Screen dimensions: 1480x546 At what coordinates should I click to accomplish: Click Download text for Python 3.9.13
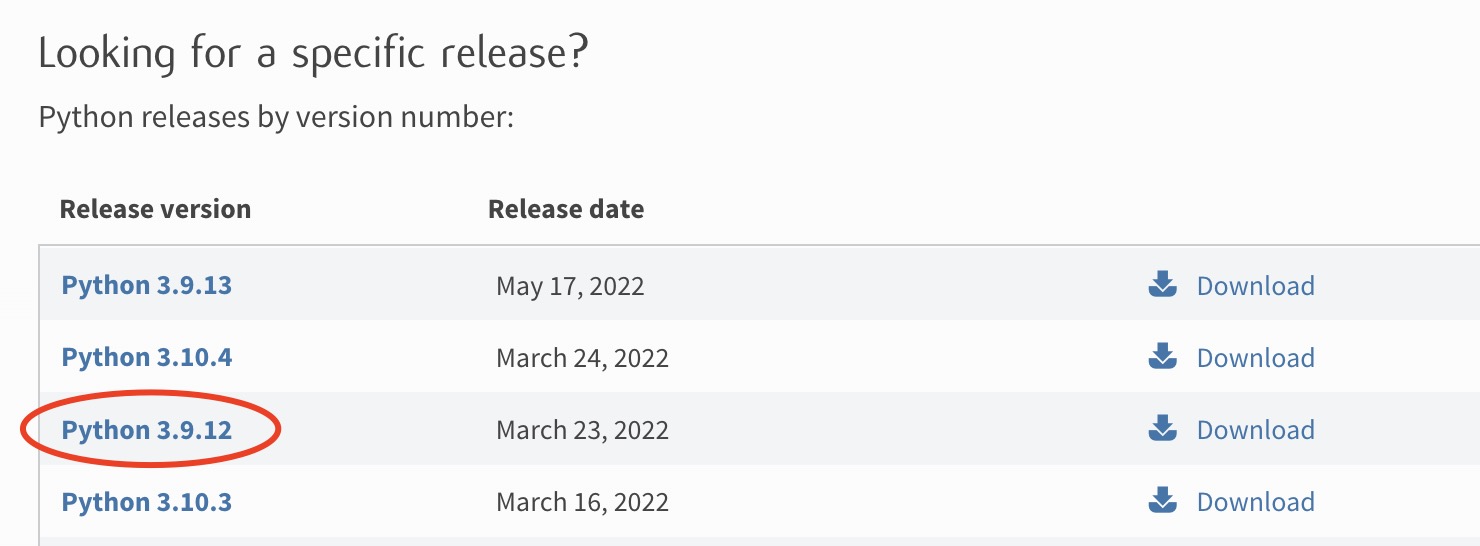click(x=1256, y=286)
